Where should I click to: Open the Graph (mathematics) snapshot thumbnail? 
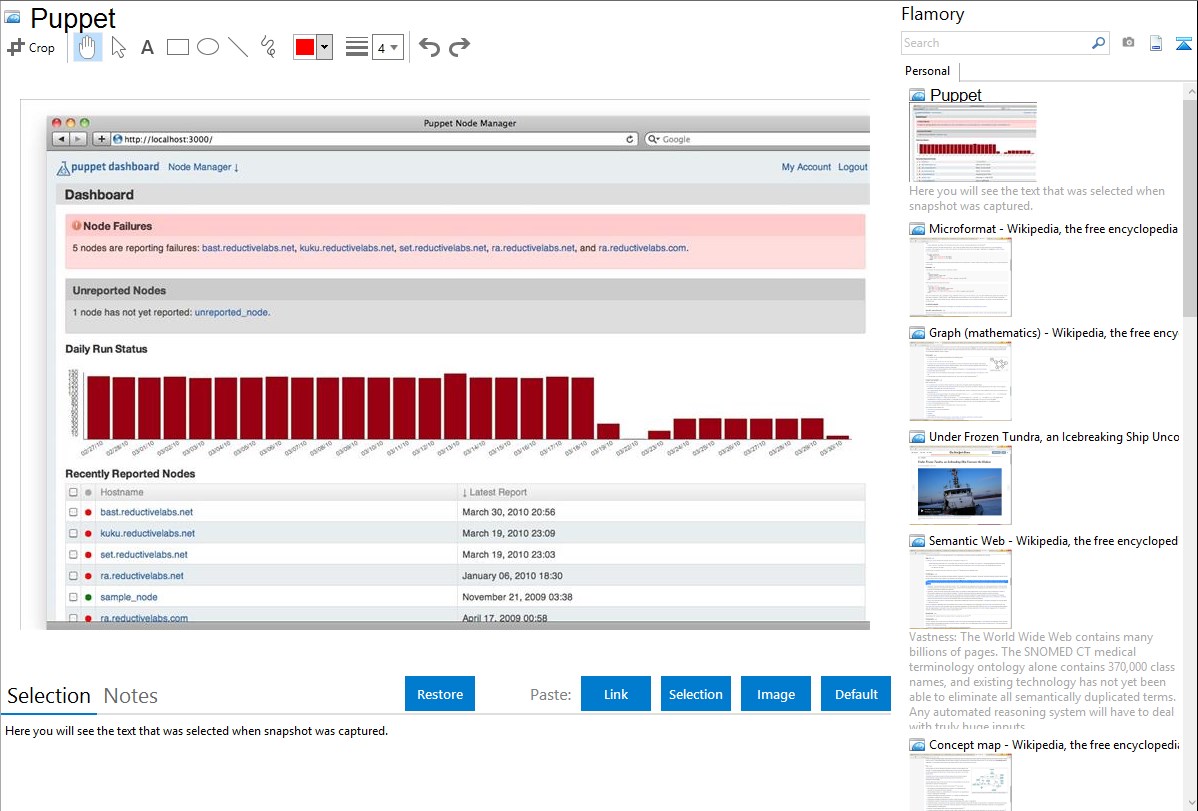(x=960, y=381)
